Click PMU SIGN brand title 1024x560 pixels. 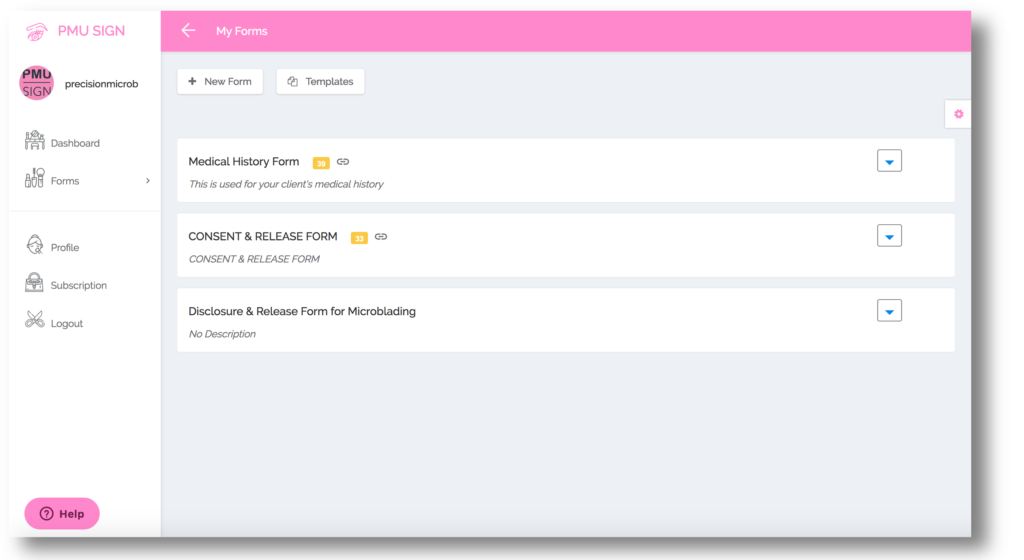pyautogui.click(x=91, y=31)
